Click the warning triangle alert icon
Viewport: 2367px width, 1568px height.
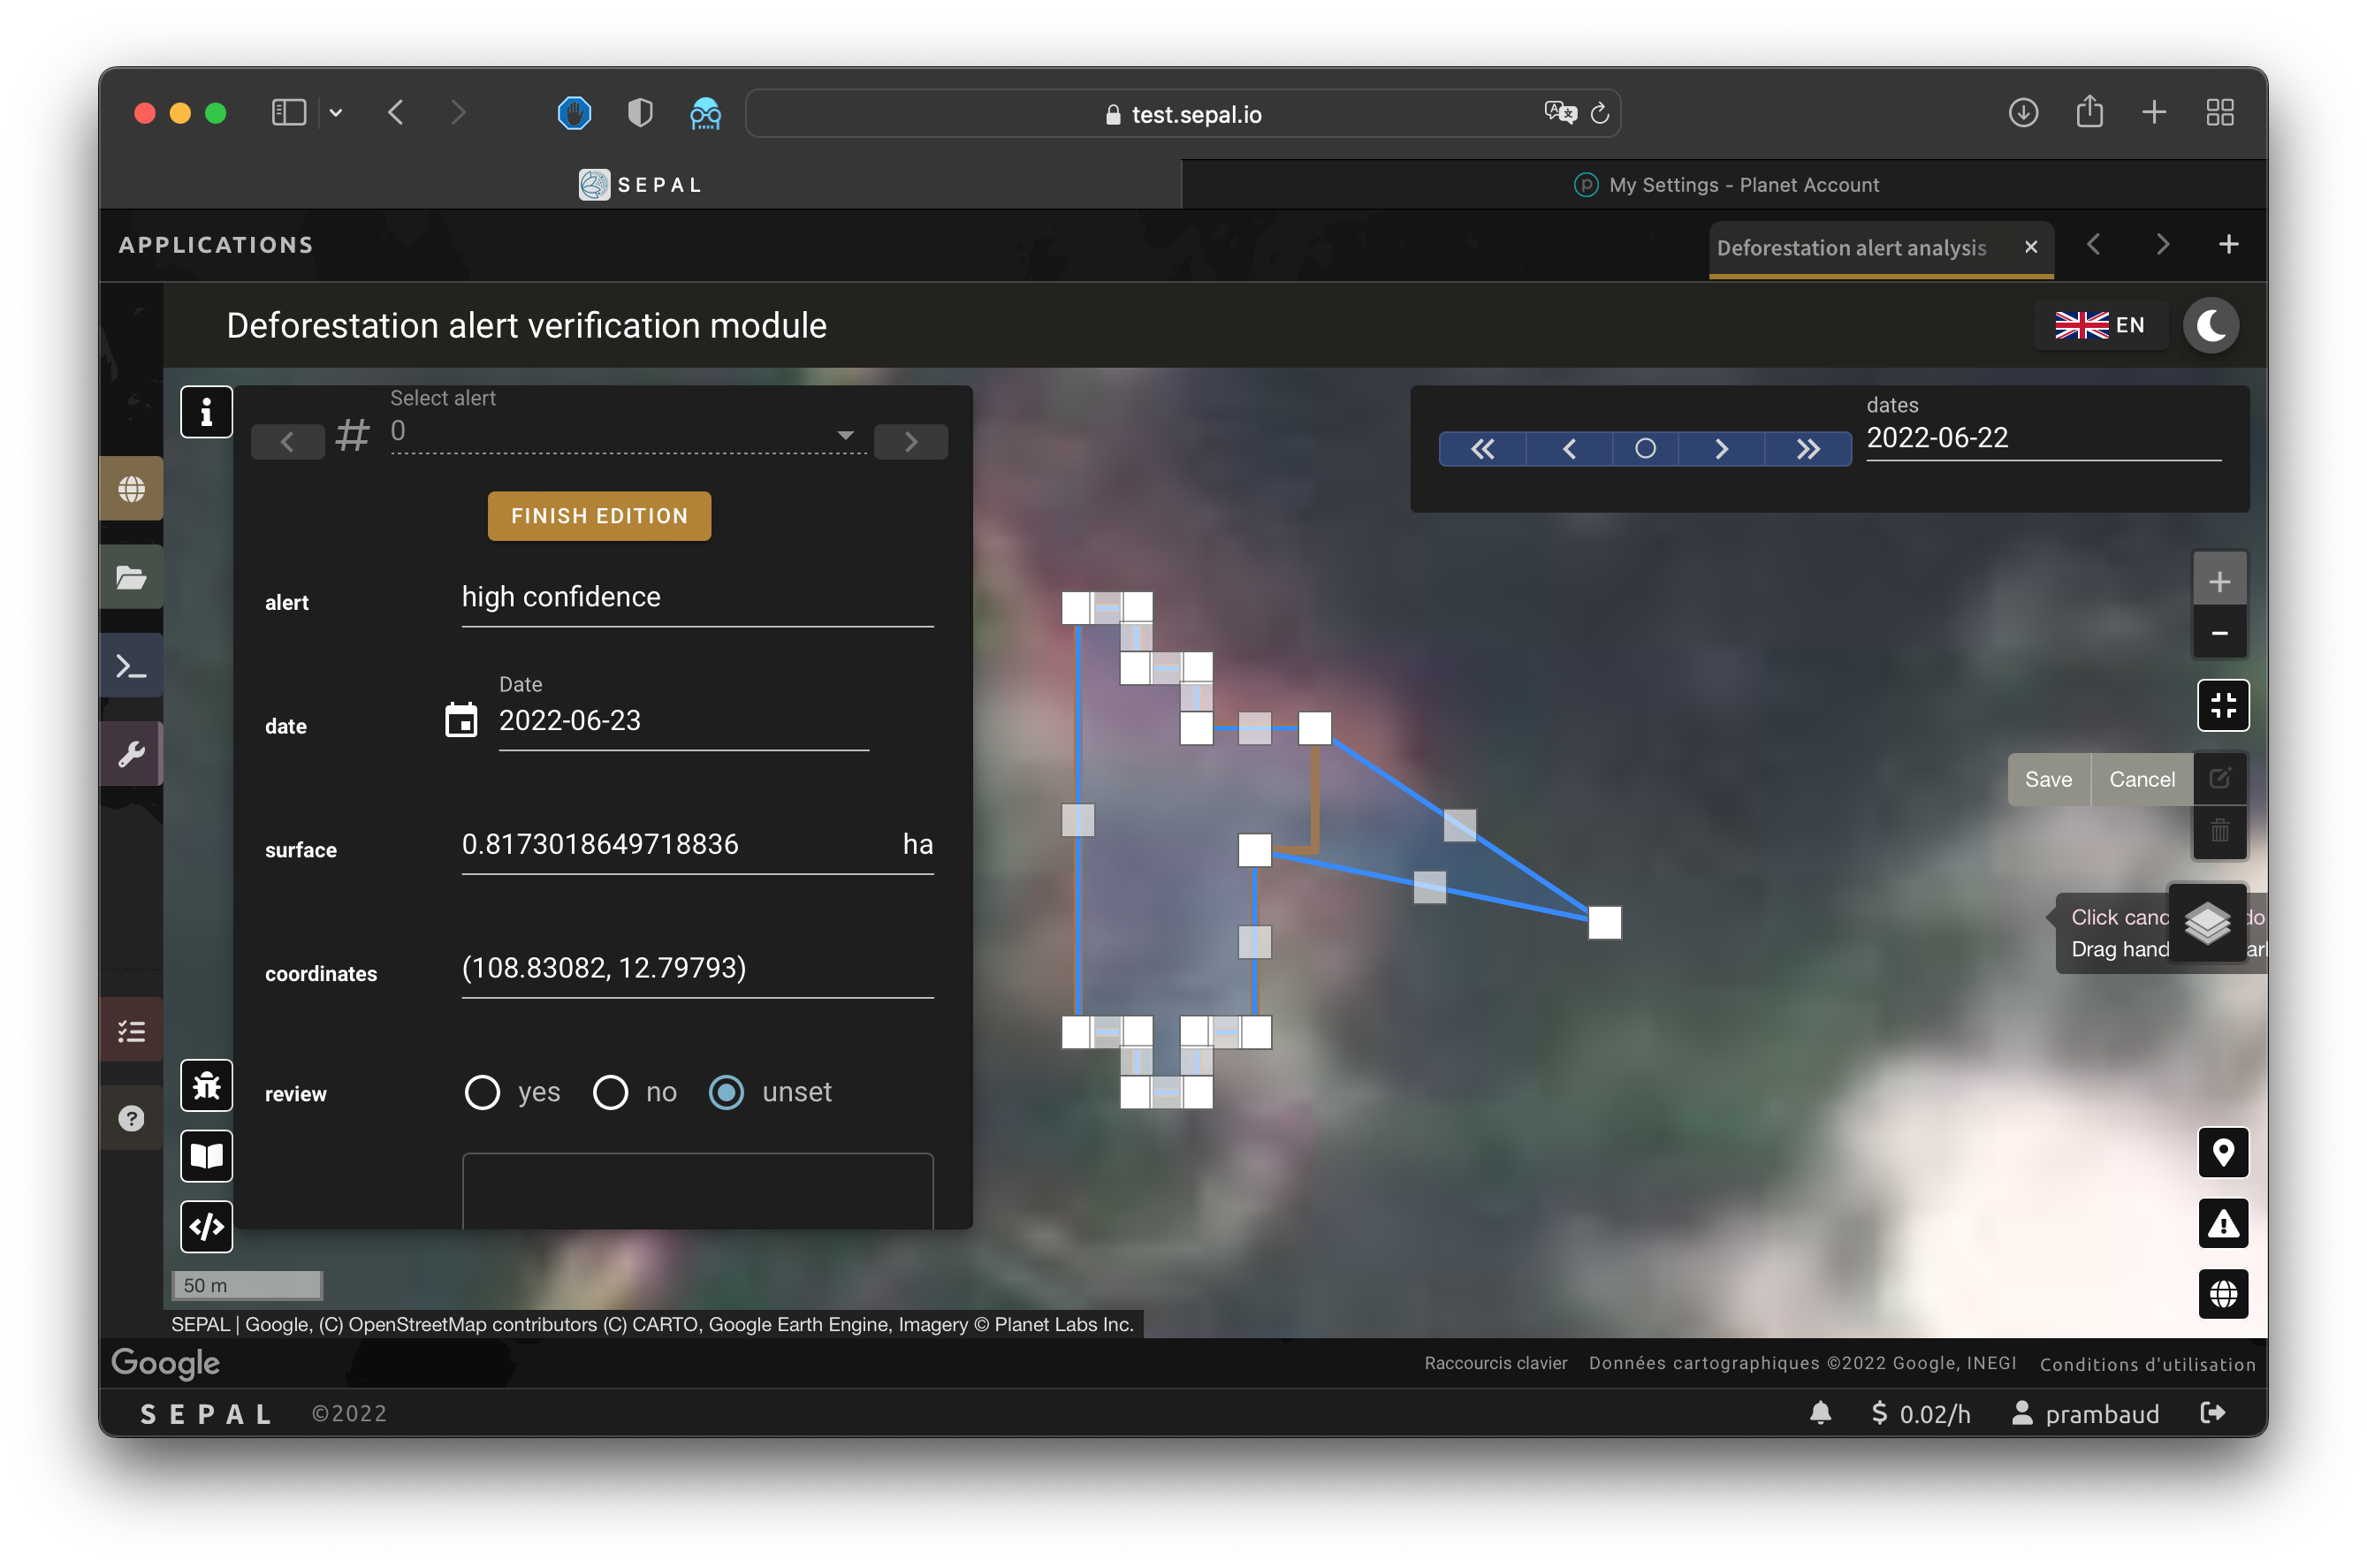pyautogui.click(x=2222, y=1223)
